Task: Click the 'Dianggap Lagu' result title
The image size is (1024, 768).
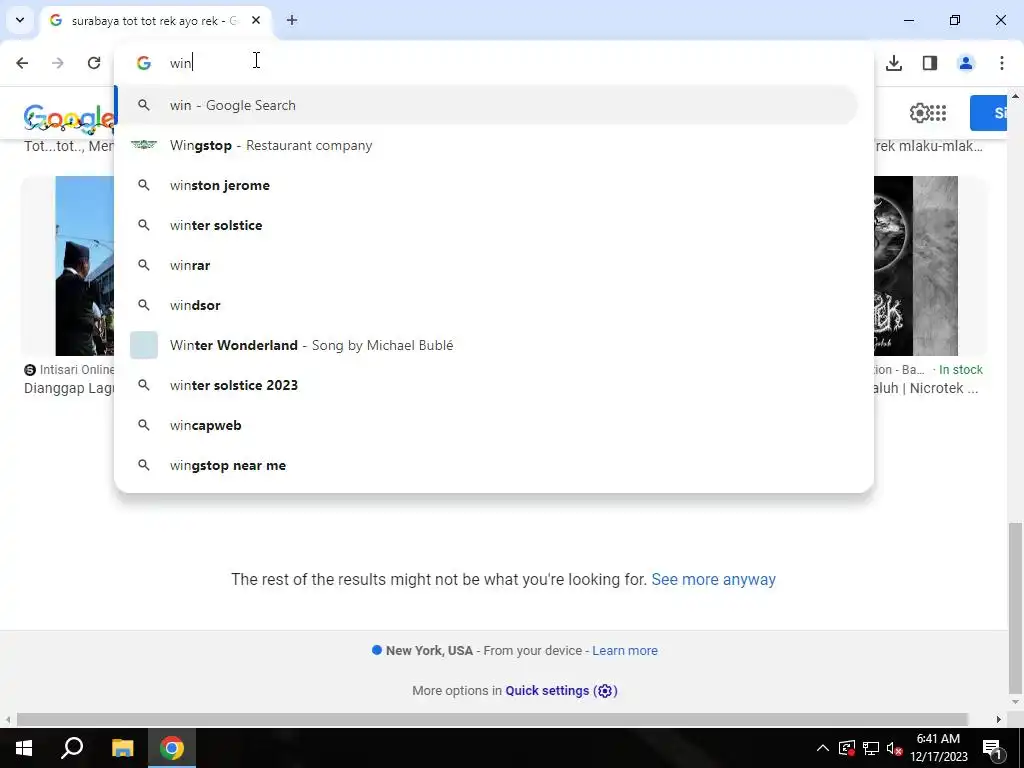Action: tap(69, 388)
